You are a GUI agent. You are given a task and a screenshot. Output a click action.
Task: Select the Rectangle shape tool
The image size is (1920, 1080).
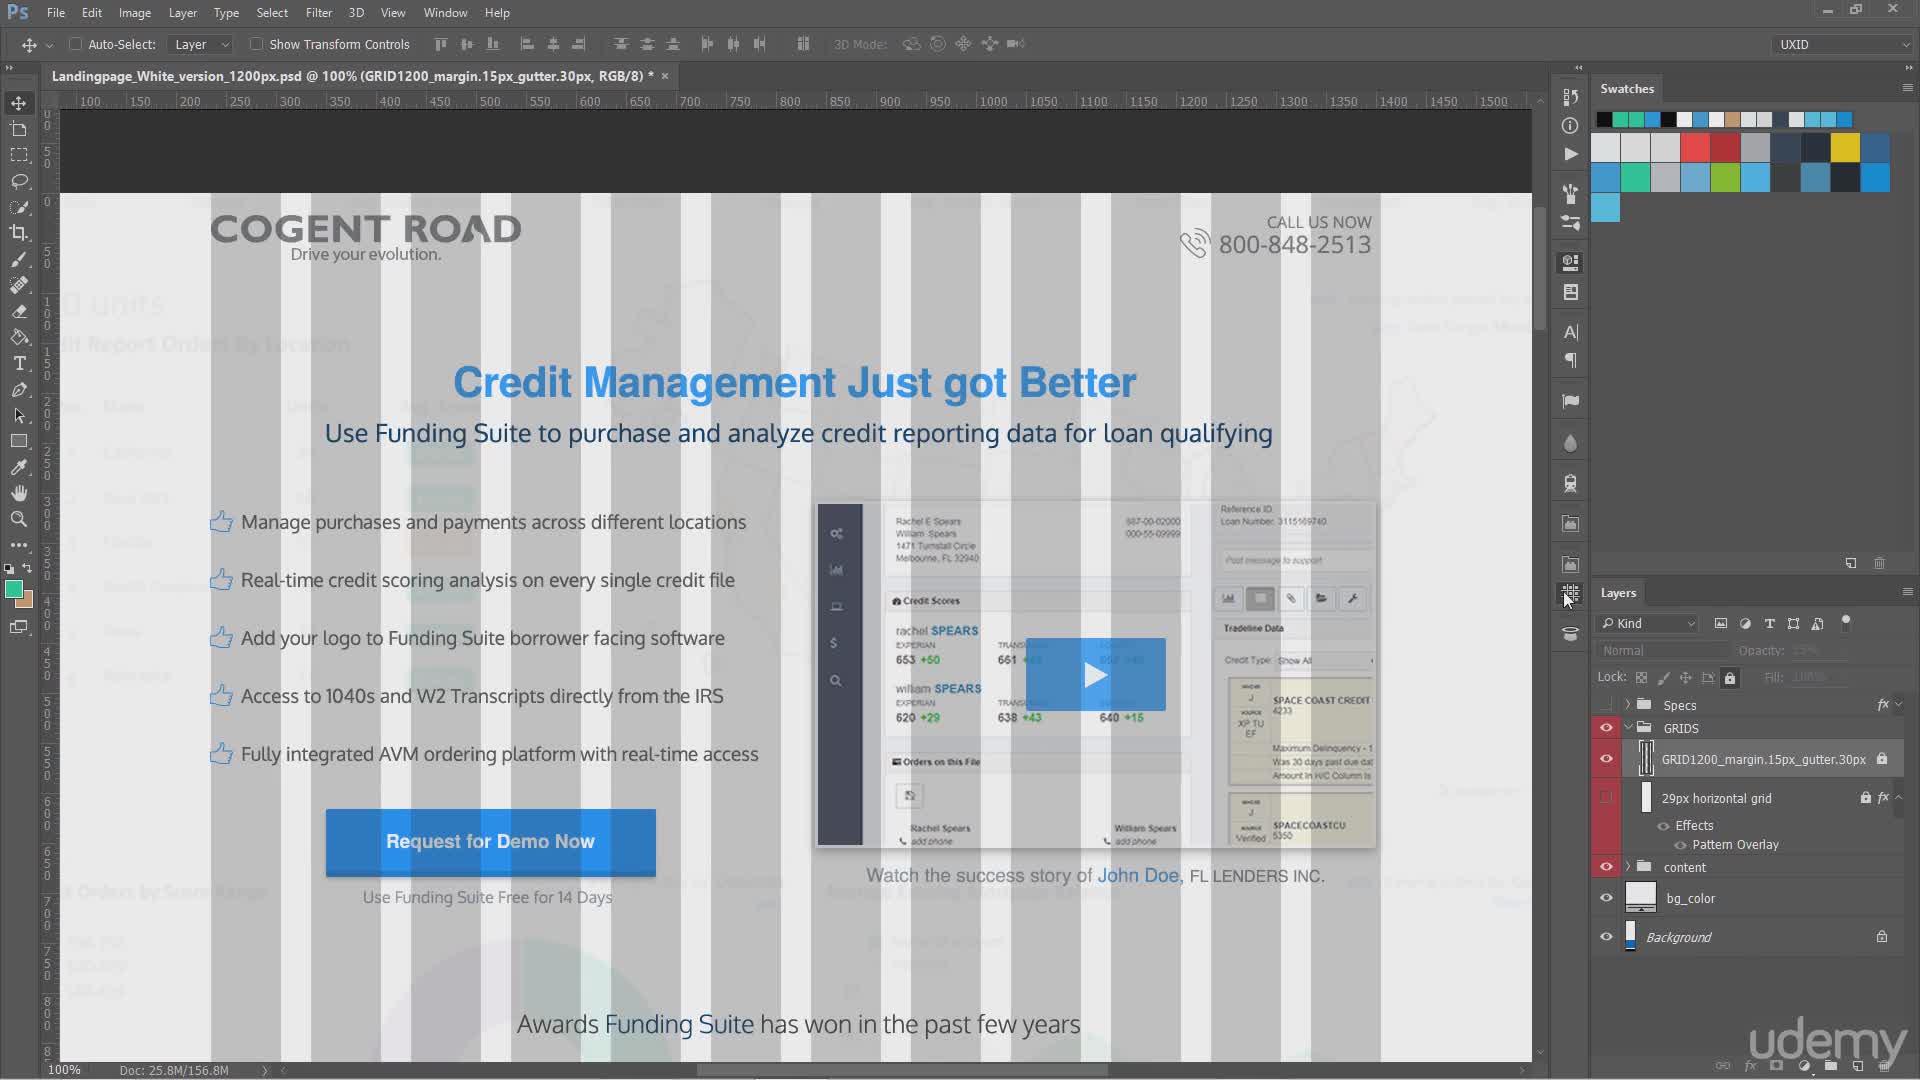click(x=19, y=441)
